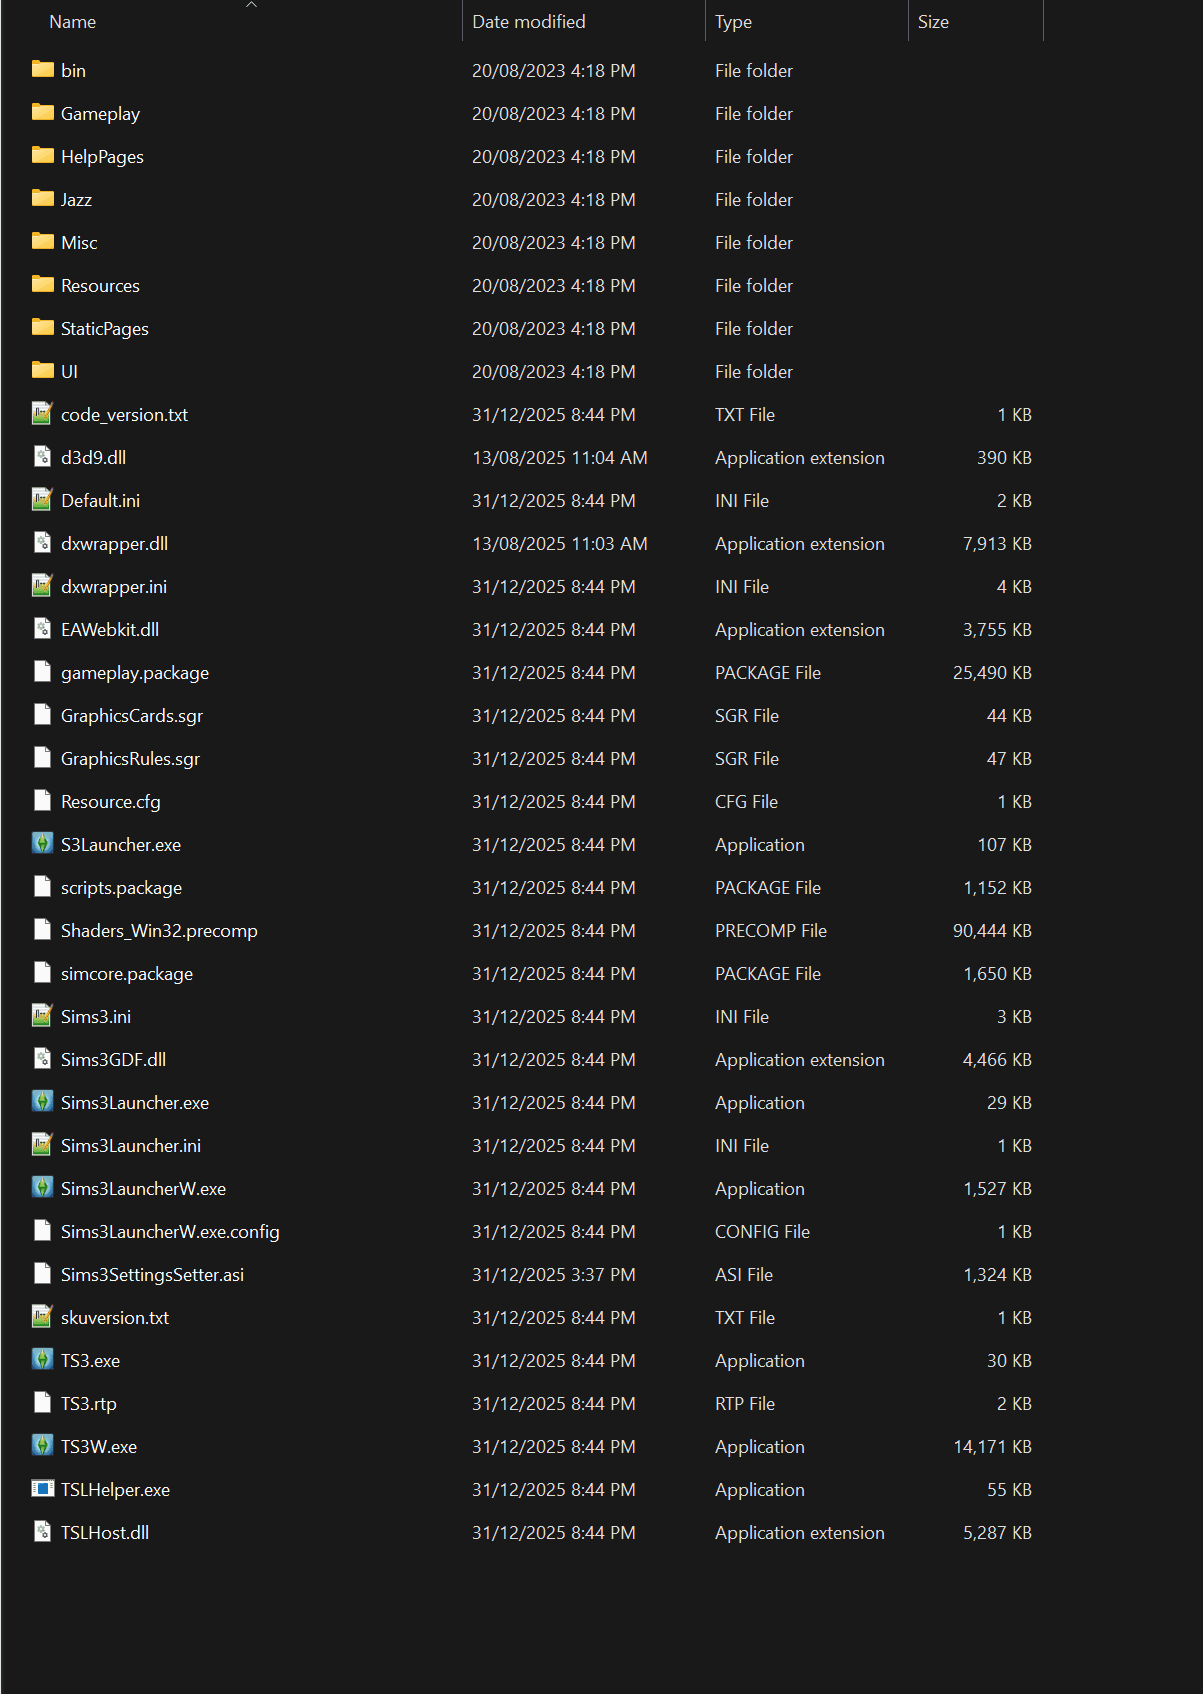Click the code_version.txt file icon
Image resolution: width=1203 pixels, height=1694 pixels.
42,413
